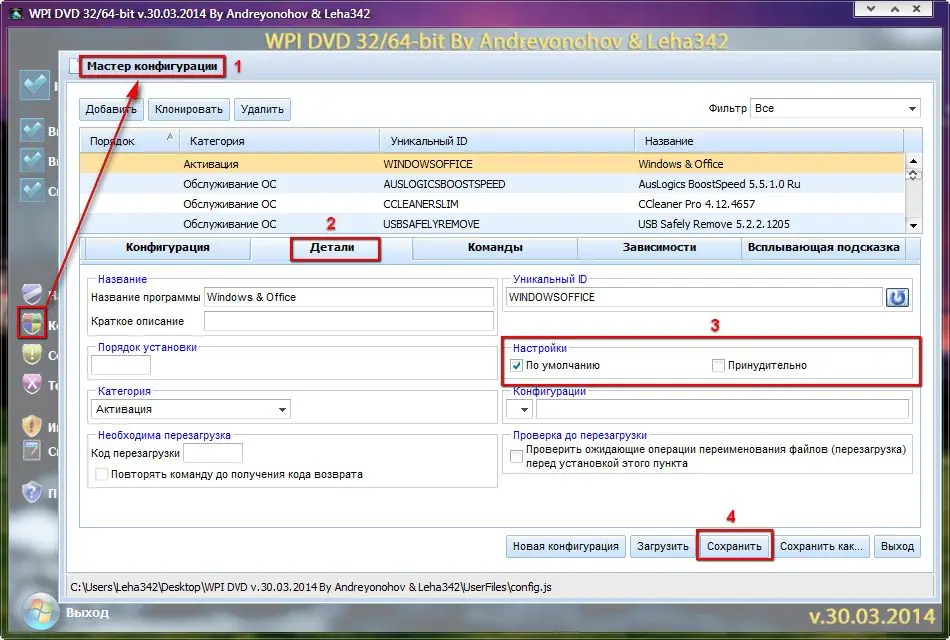Select the 'USB Safely Remove 5.2.2.1205' row
Viewport: 950px width, 640px height.
(492, 224)
